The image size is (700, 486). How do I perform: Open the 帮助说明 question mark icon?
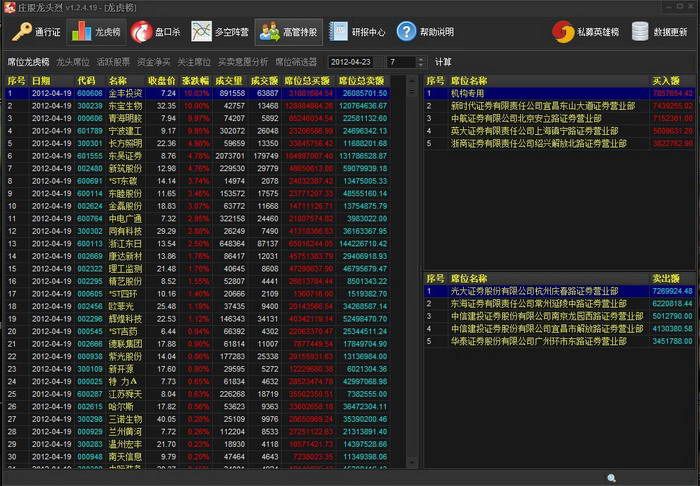406,32
